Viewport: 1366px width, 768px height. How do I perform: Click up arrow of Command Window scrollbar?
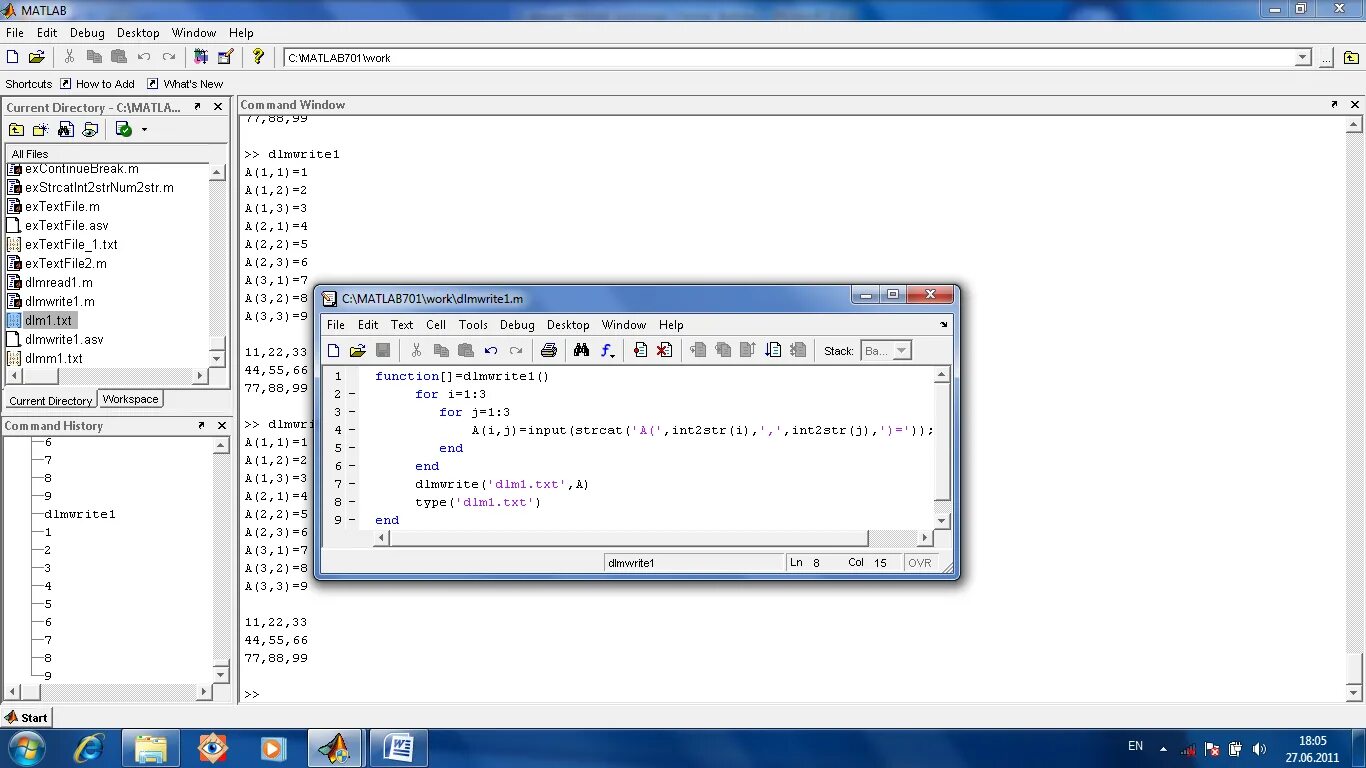click(x=1354, y=125)
